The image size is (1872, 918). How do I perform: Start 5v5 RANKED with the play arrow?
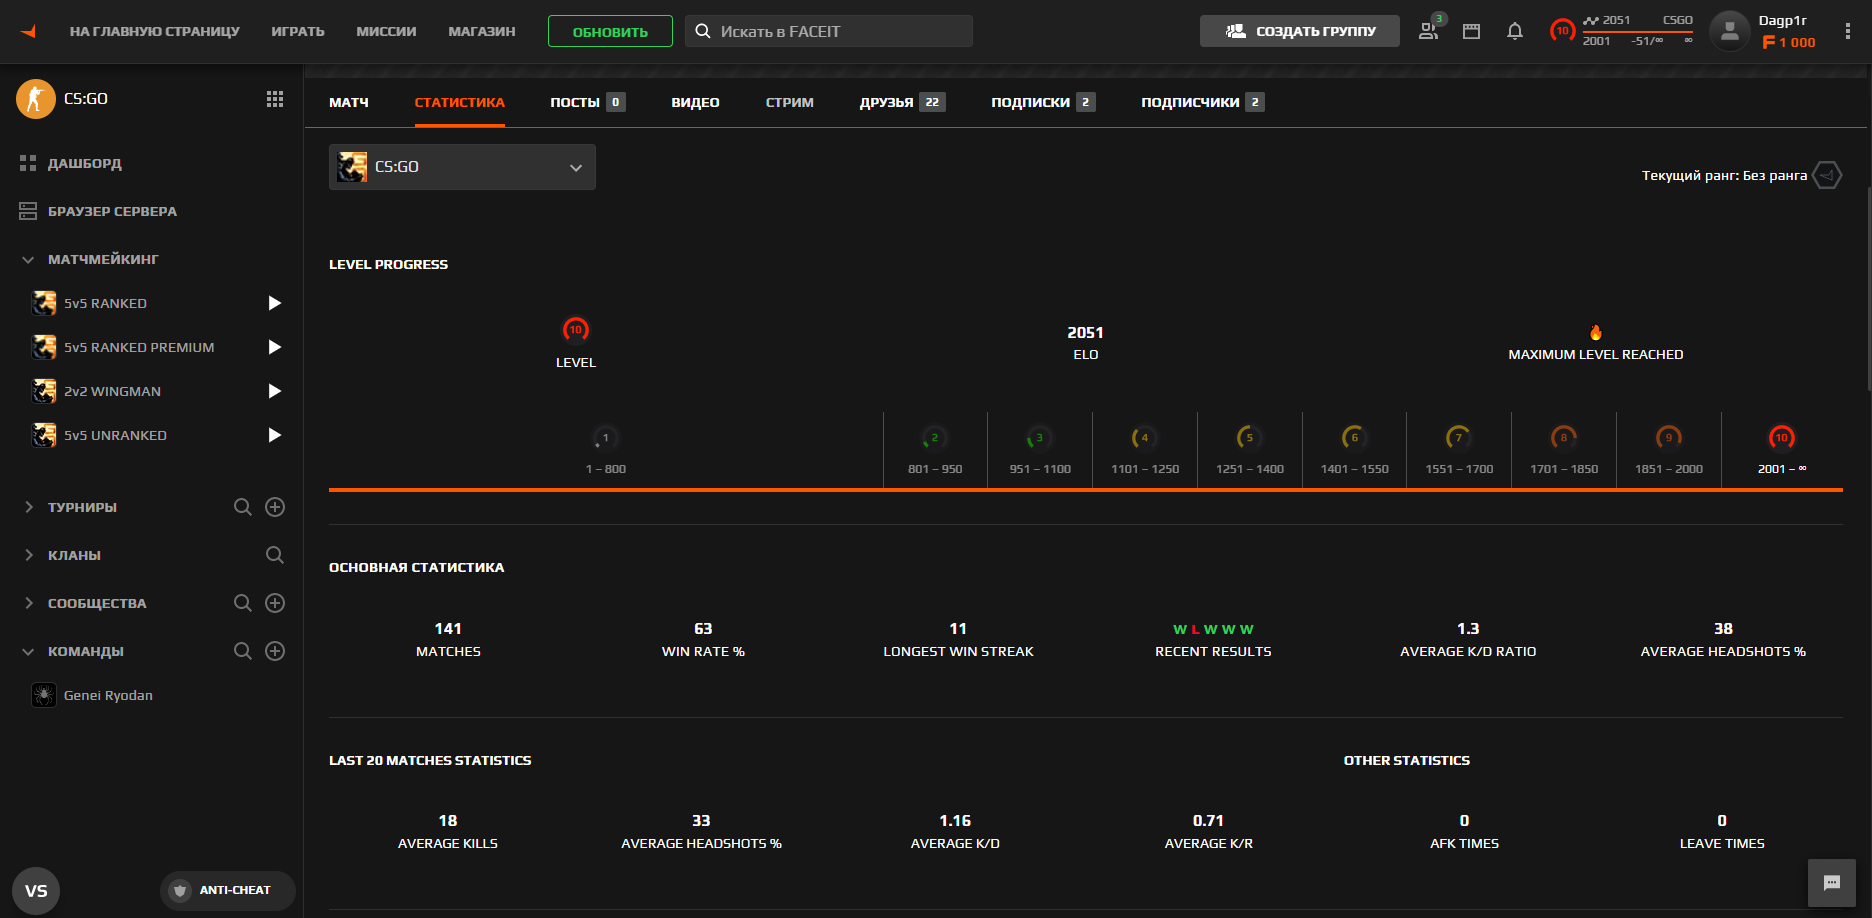tap(275, 303)
